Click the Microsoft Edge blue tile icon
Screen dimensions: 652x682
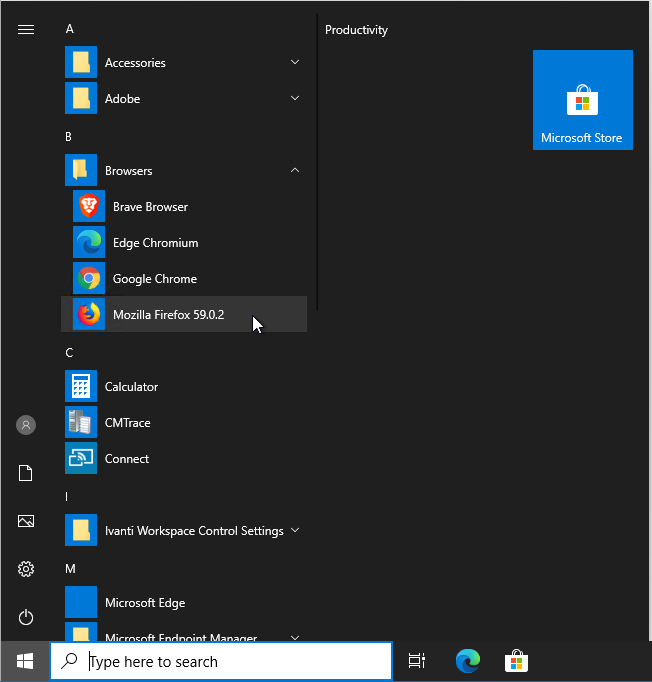81,602
